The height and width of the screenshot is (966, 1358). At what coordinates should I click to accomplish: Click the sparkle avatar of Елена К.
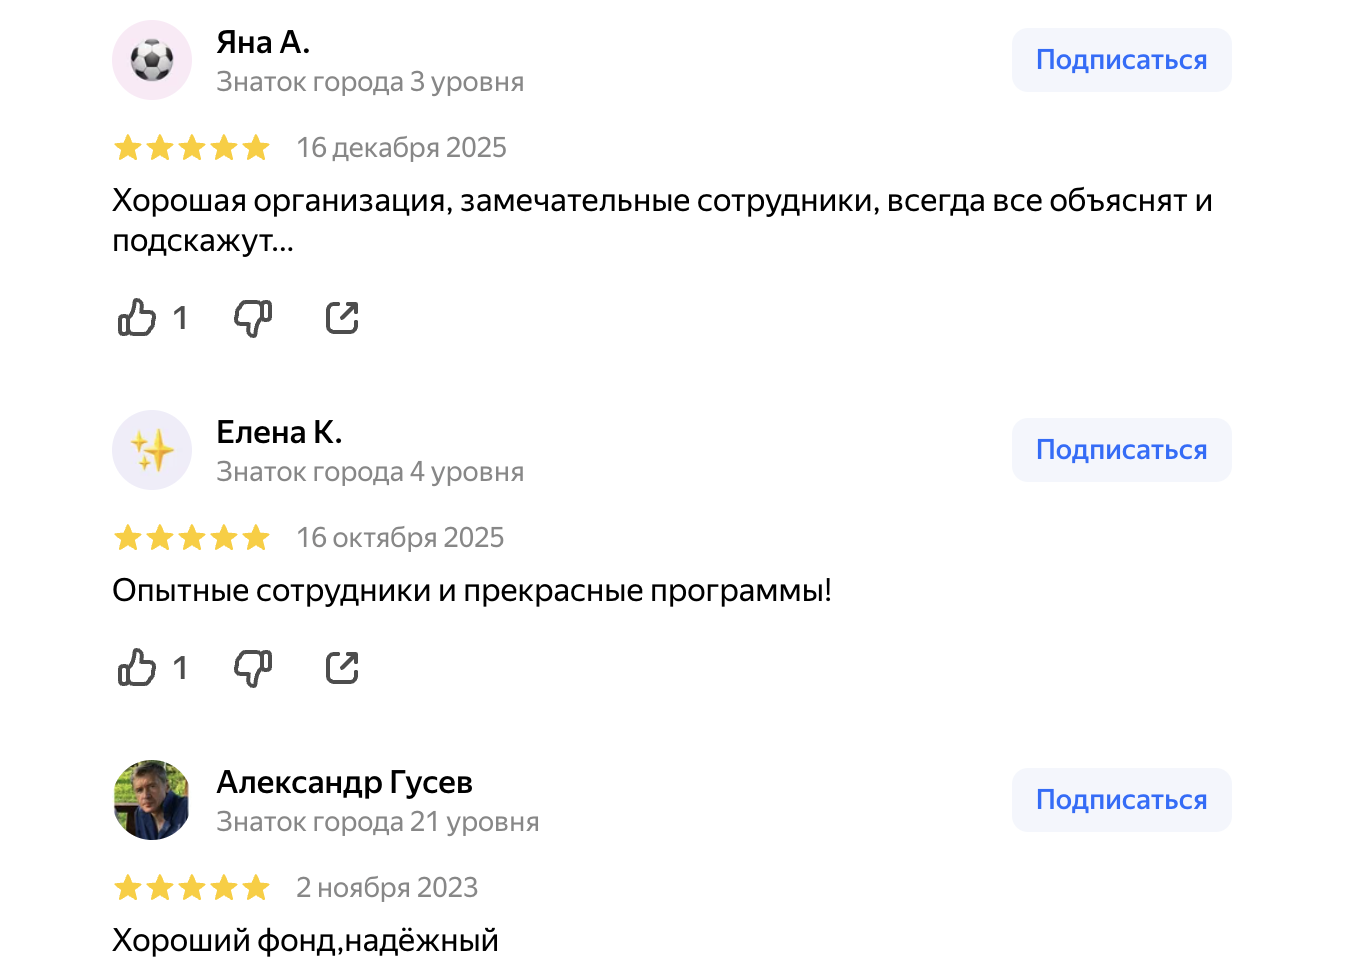click(151, 450)
